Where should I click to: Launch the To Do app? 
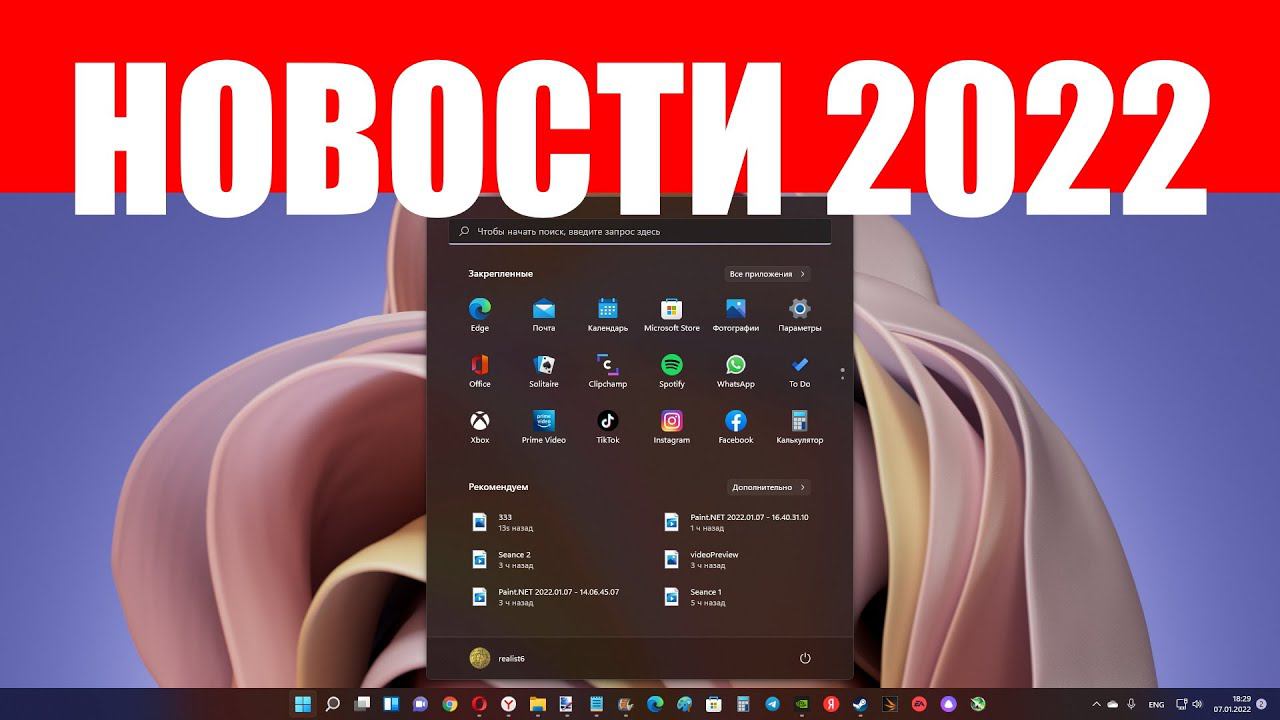tap(800, 370)
